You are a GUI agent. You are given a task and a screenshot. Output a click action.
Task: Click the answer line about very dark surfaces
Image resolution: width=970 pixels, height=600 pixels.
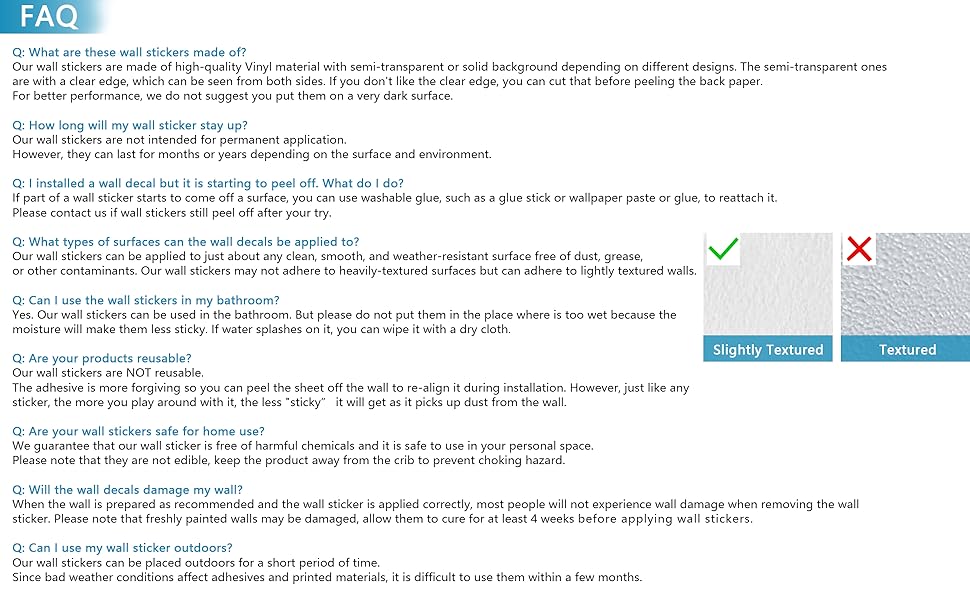232,96
